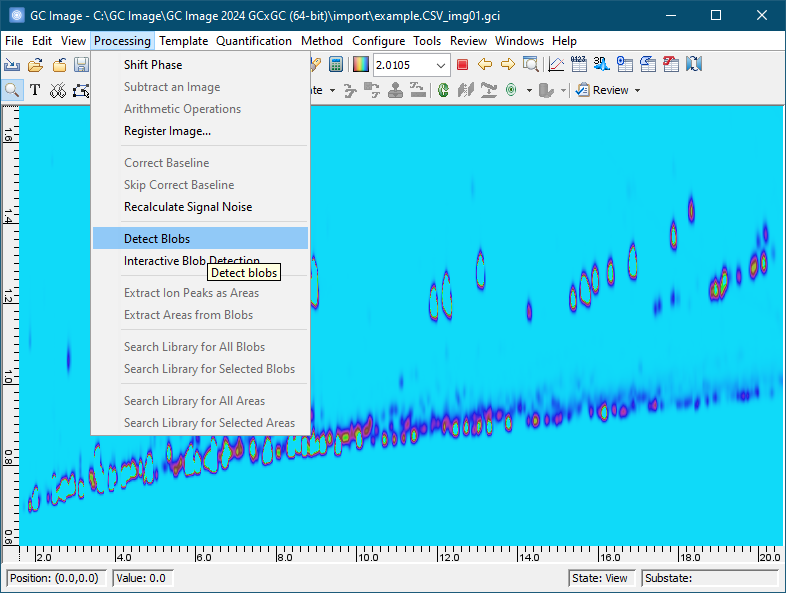The image size is (786, 593).
Task: Expand the 2.0105 value dropdown
Action: [x=441, y=65]
